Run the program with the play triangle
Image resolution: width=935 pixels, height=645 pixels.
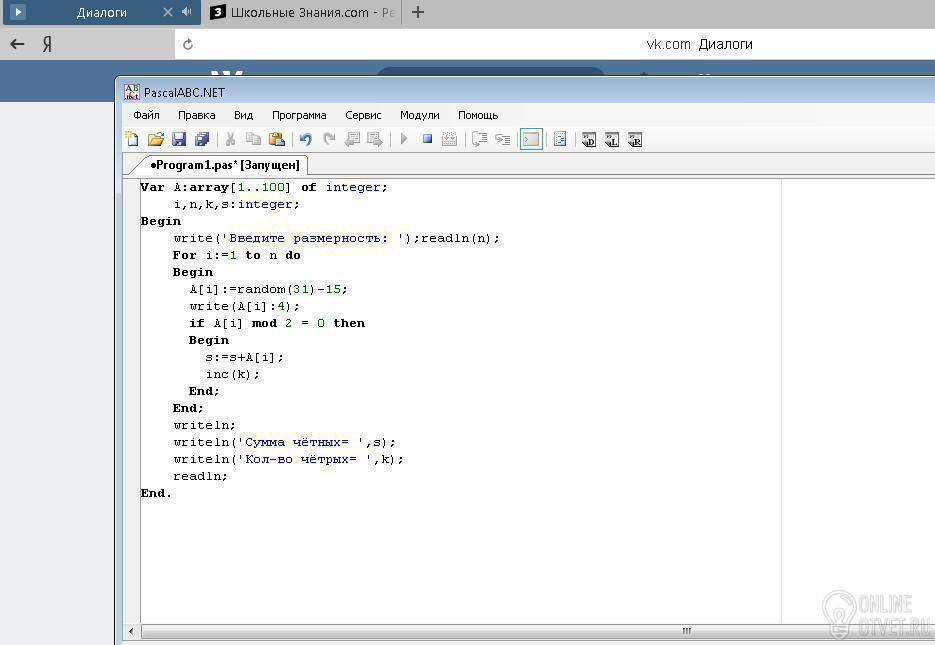point(404,139)
